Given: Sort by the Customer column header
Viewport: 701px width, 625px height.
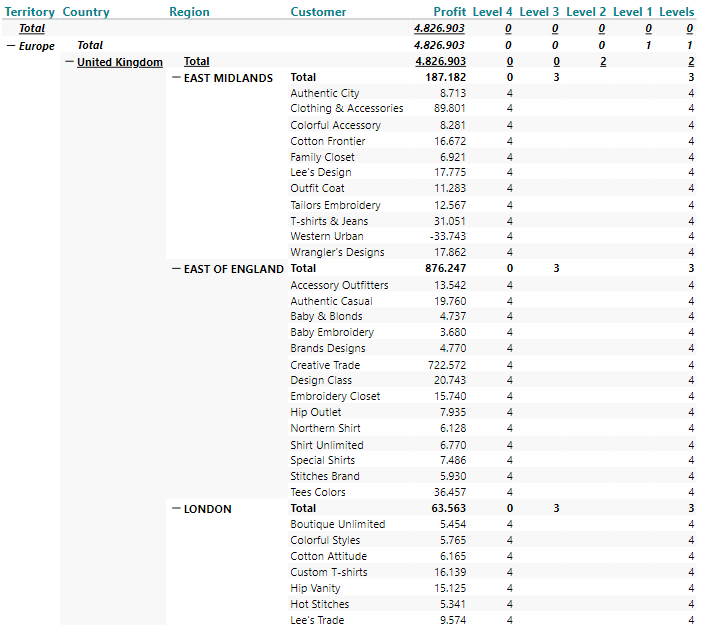Looking at the screenshot, I should click(x=318, y=12).
